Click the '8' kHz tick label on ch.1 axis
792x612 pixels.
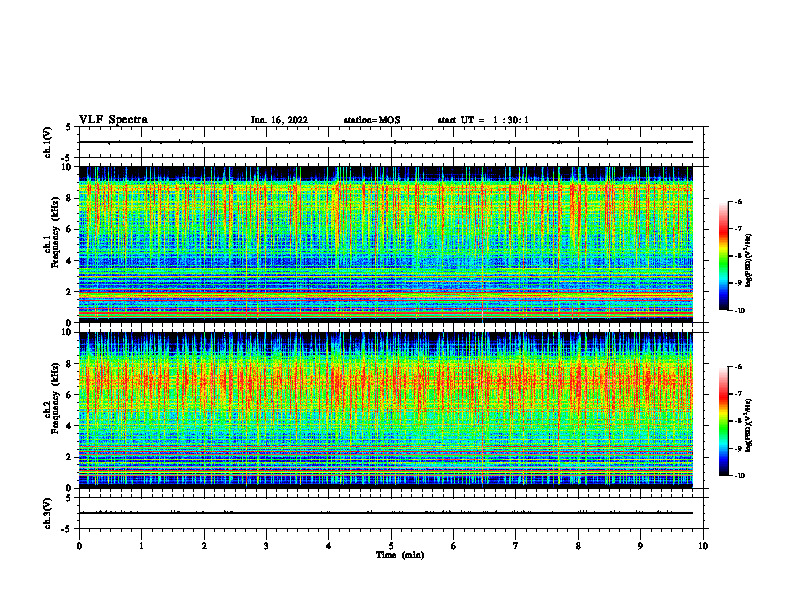pyautogui.click(x=69, y=198)
